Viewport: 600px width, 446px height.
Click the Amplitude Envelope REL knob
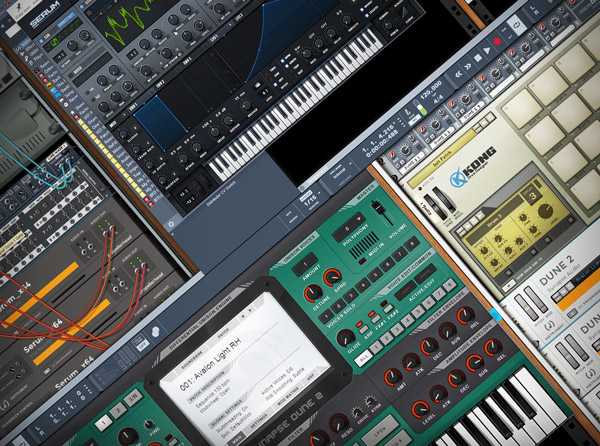pyautogui.click(x=492, y=348)
